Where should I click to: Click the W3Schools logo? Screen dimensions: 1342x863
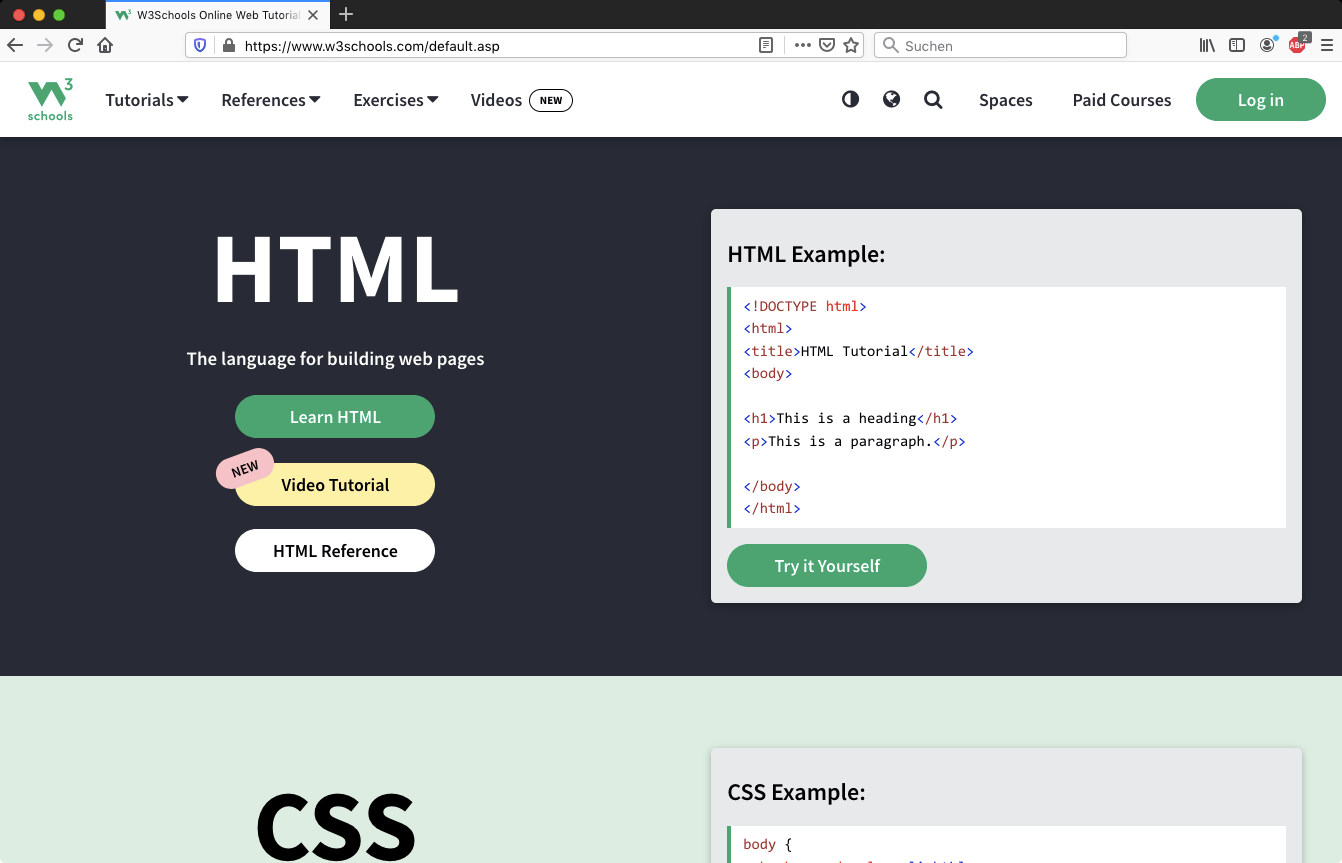[50, 100]
